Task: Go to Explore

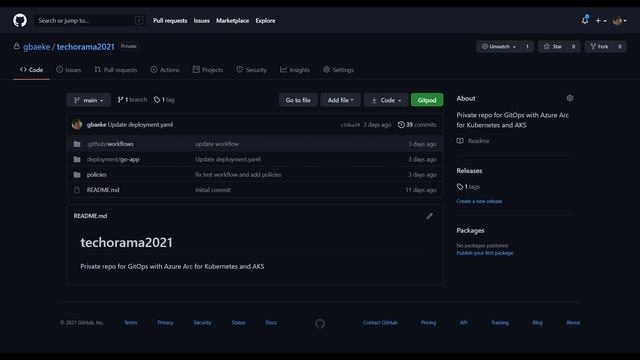Action: tap(265, 20)
